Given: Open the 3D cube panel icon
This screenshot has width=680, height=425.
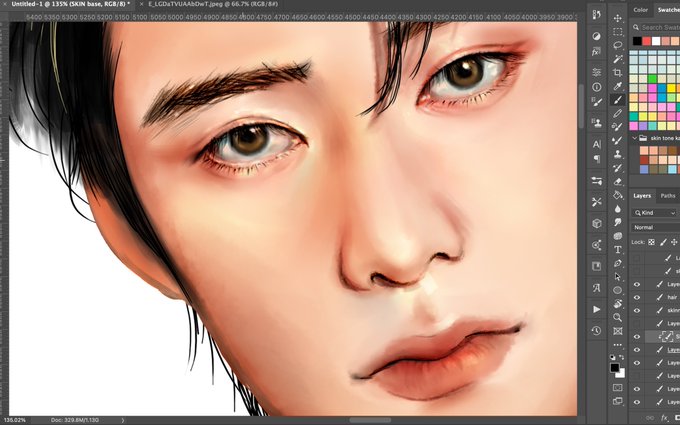Looking at the screenshot, I should click(597, 223).
